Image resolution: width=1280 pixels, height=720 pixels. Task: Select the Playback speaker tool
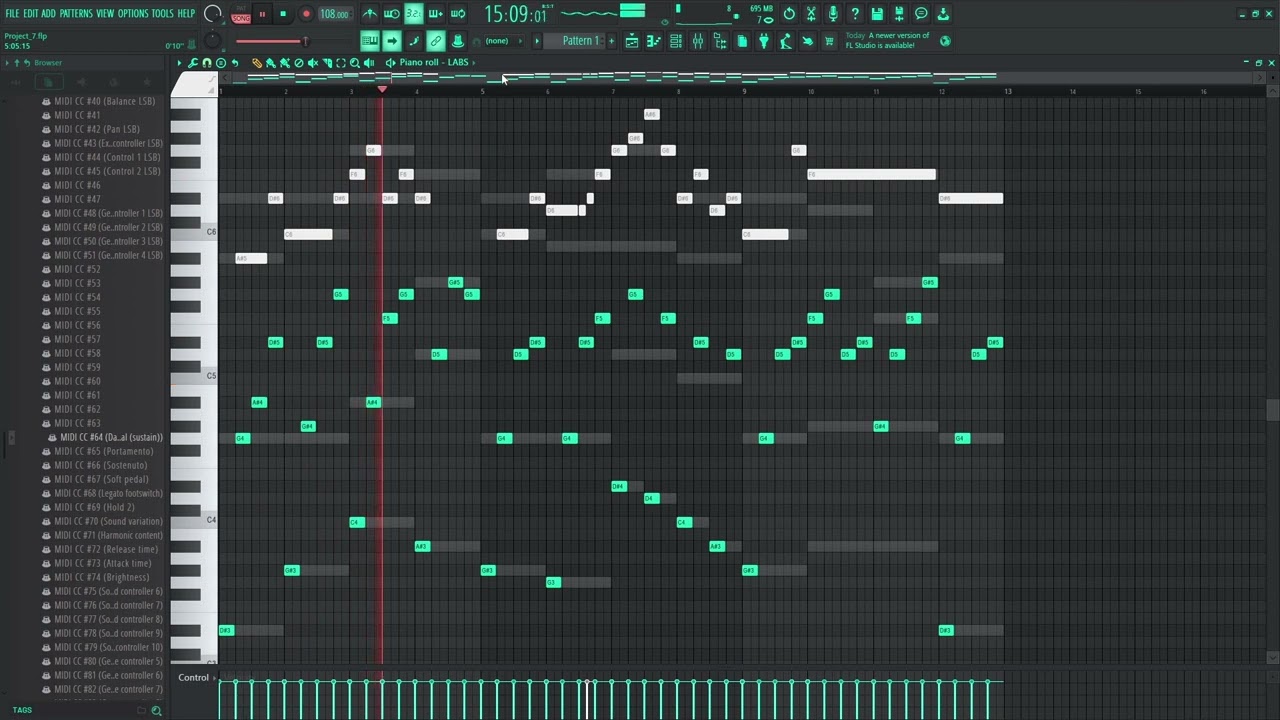[x=369, y=63]
